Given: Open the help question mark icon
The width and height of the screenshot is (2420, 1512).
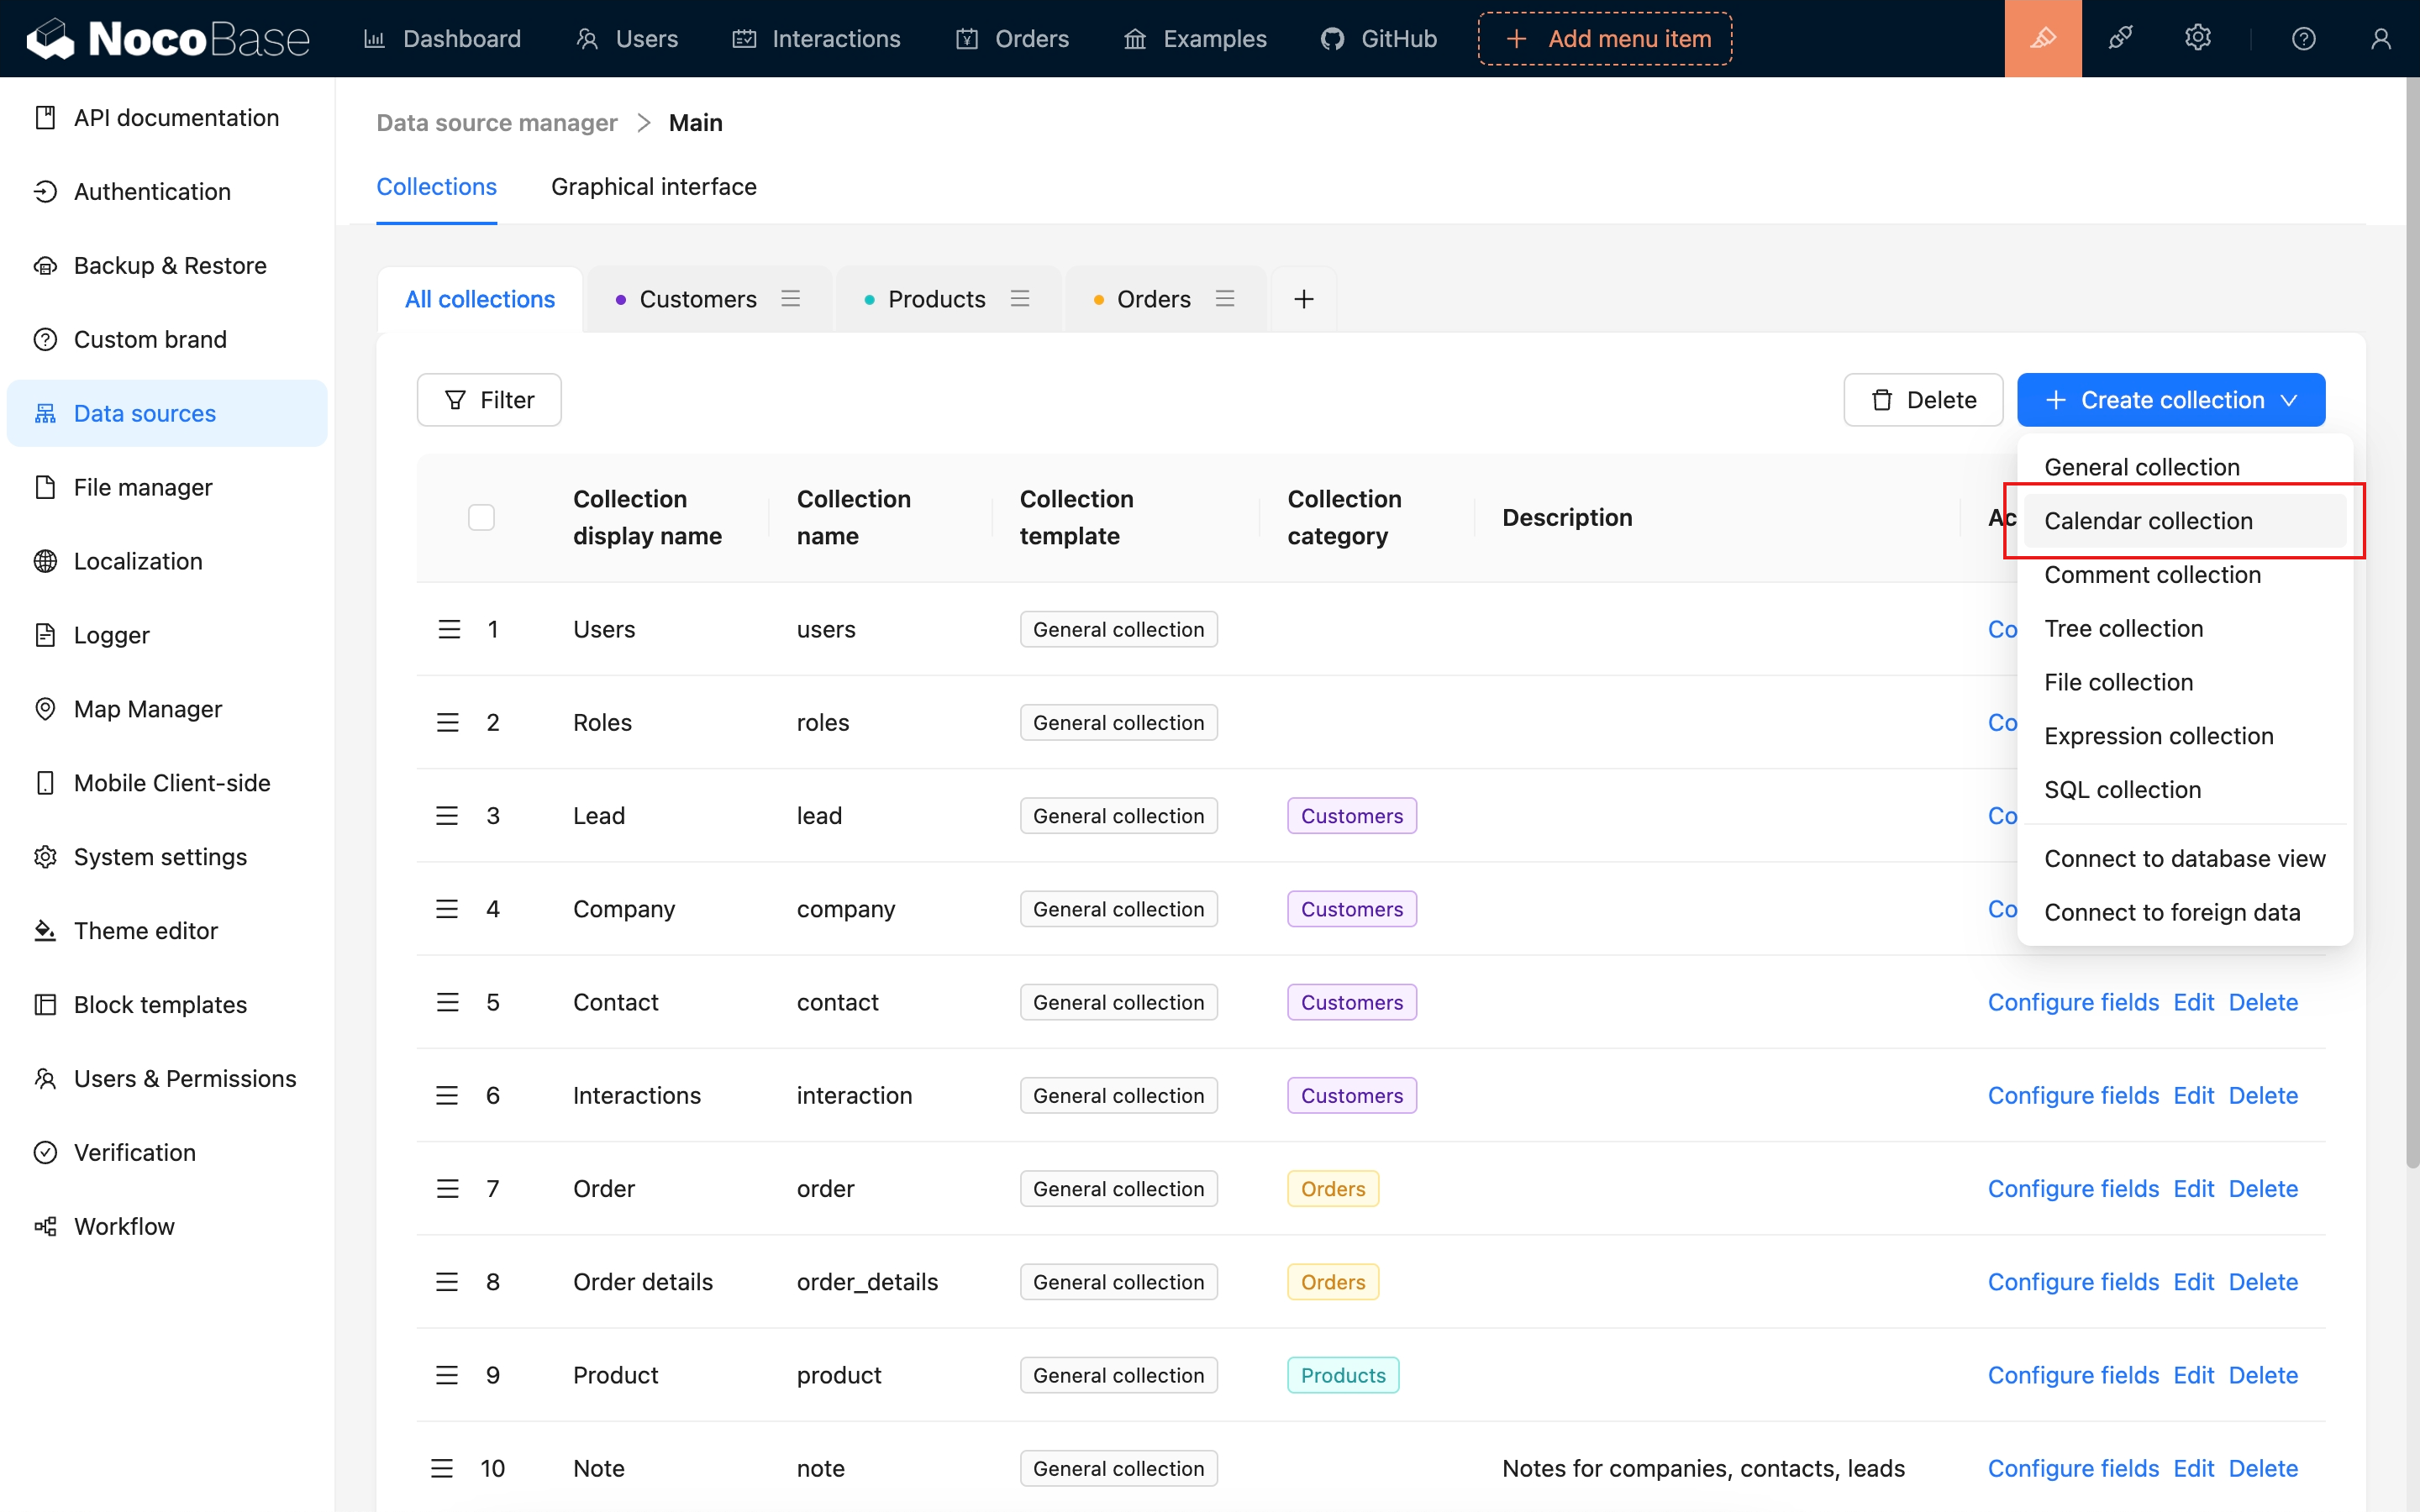Looking at the screenshot, I should tap(2303, 39).
